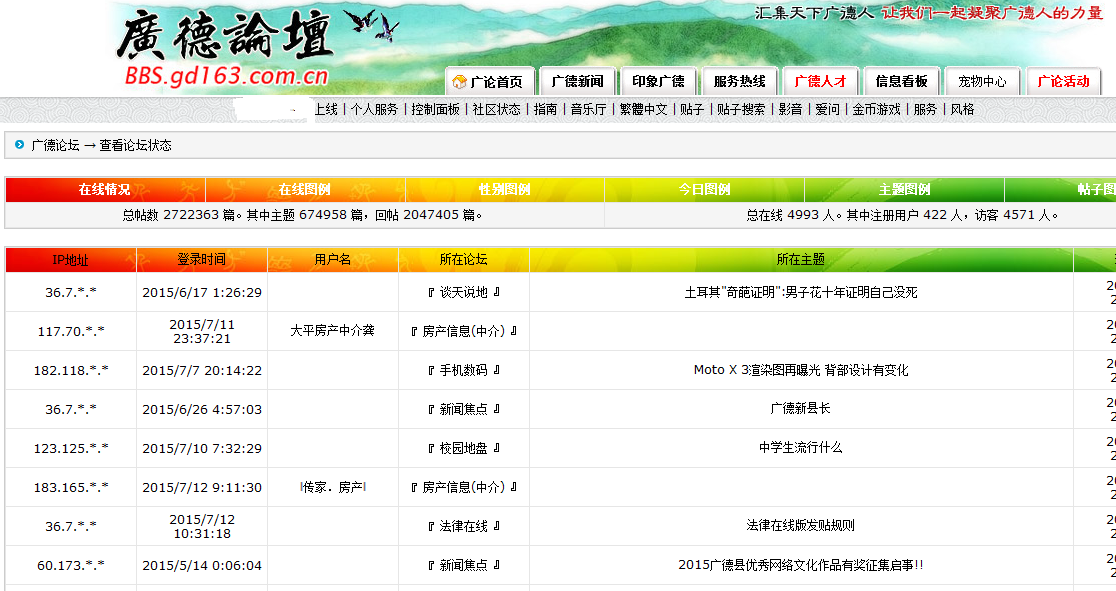Click the 广德论坛 breadcrumb link
This screenshot has width=1116, height=591.
56,145
